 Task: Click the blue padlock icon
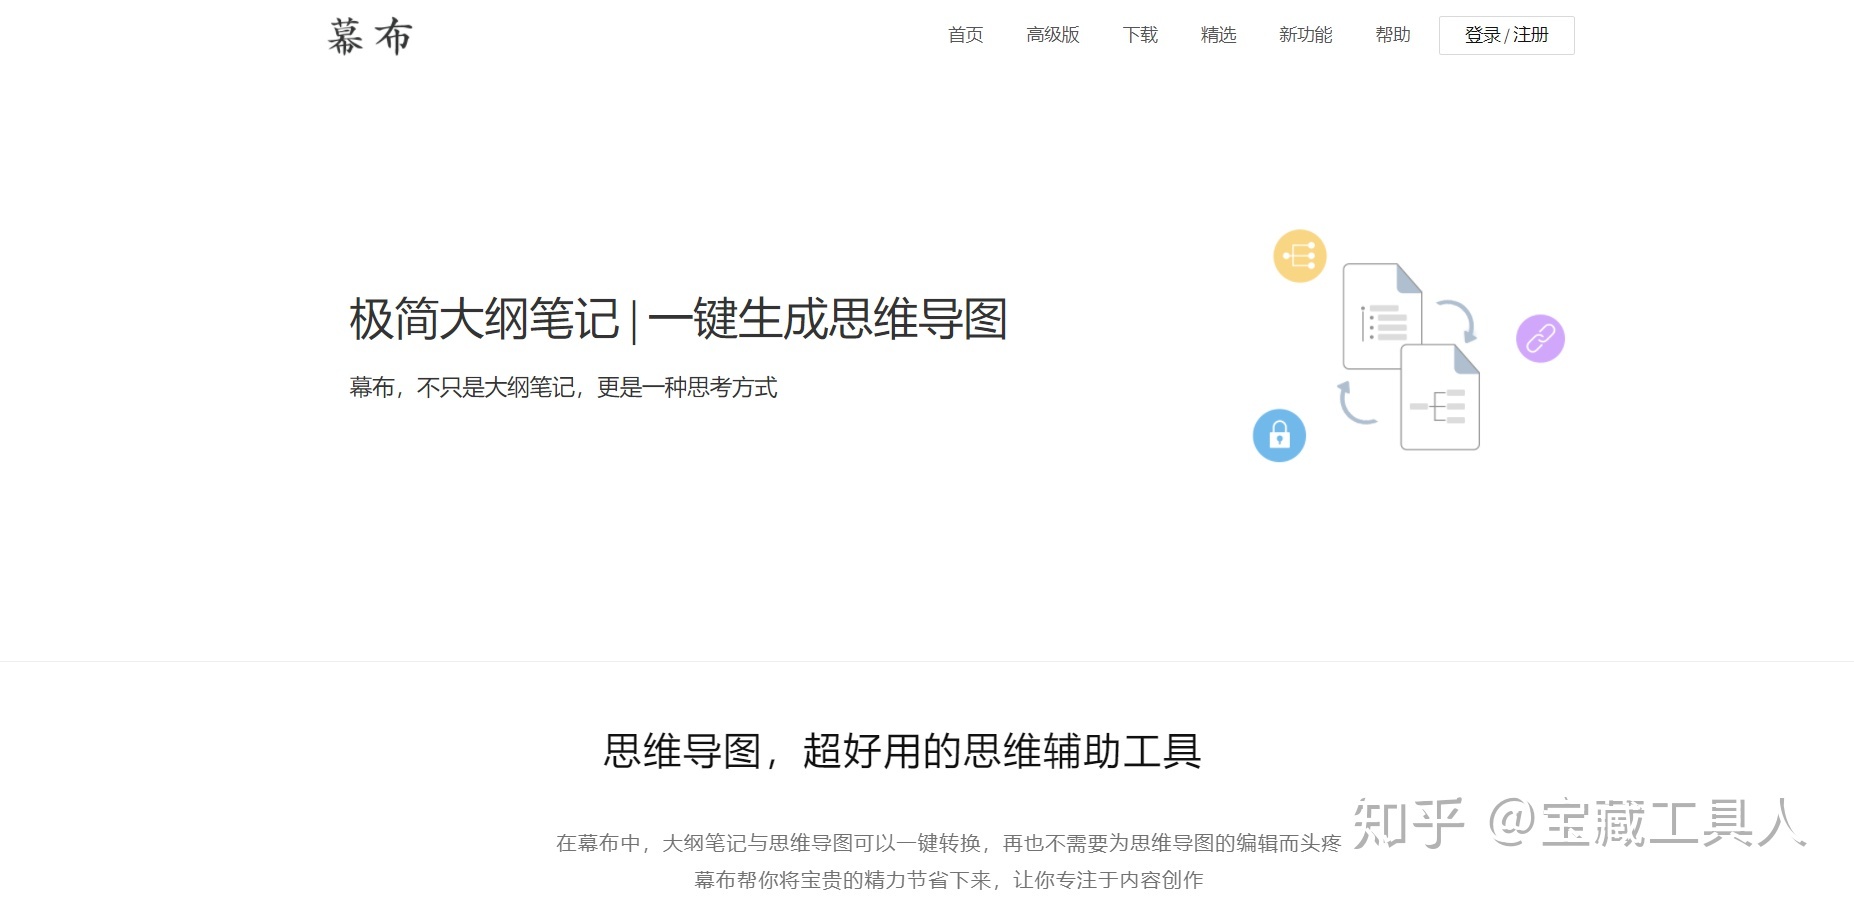[1279, 435]
